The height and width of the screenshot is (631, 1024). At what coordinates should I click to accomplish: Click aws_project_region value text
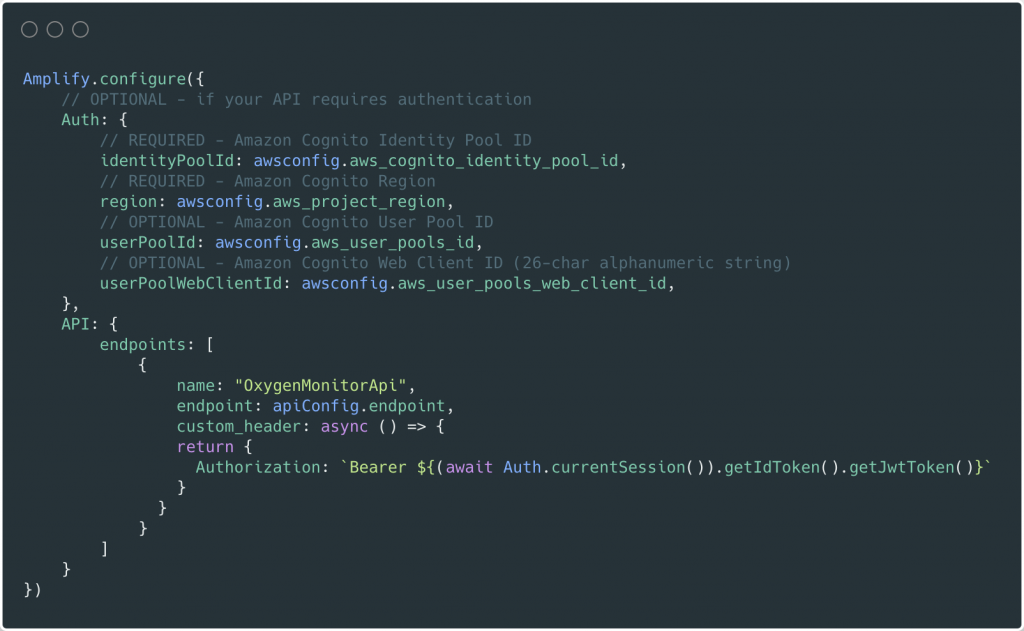(x=359, y=202)
